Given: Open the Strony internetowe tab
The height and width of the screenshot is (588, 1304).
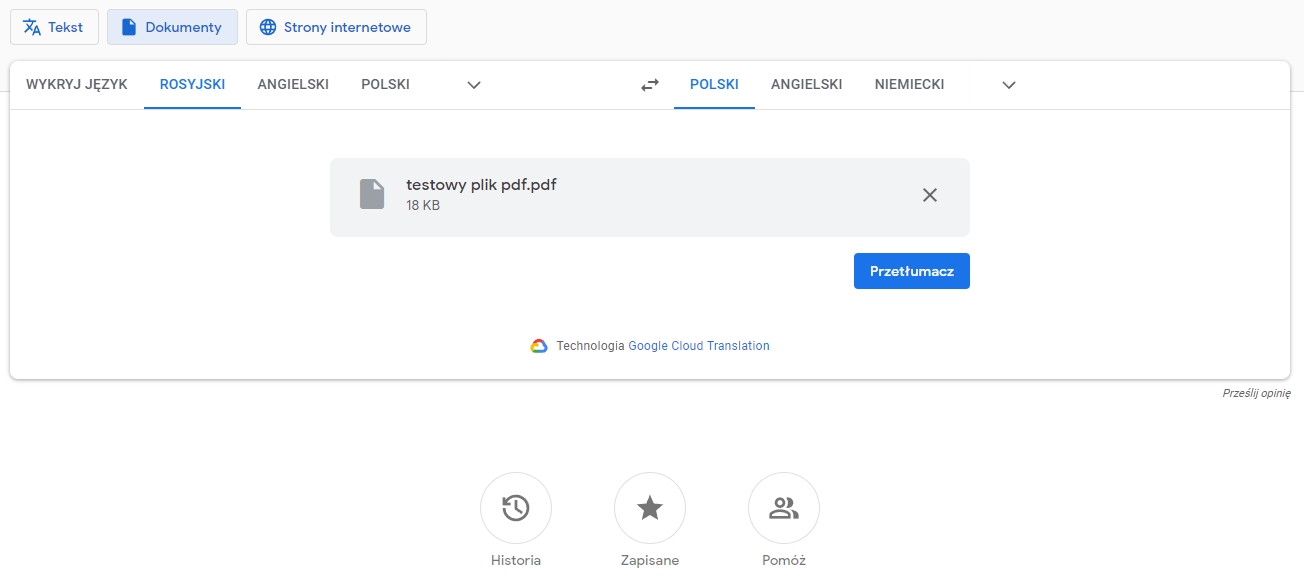Looking at the screenshot, I should (x=336, y=27).
